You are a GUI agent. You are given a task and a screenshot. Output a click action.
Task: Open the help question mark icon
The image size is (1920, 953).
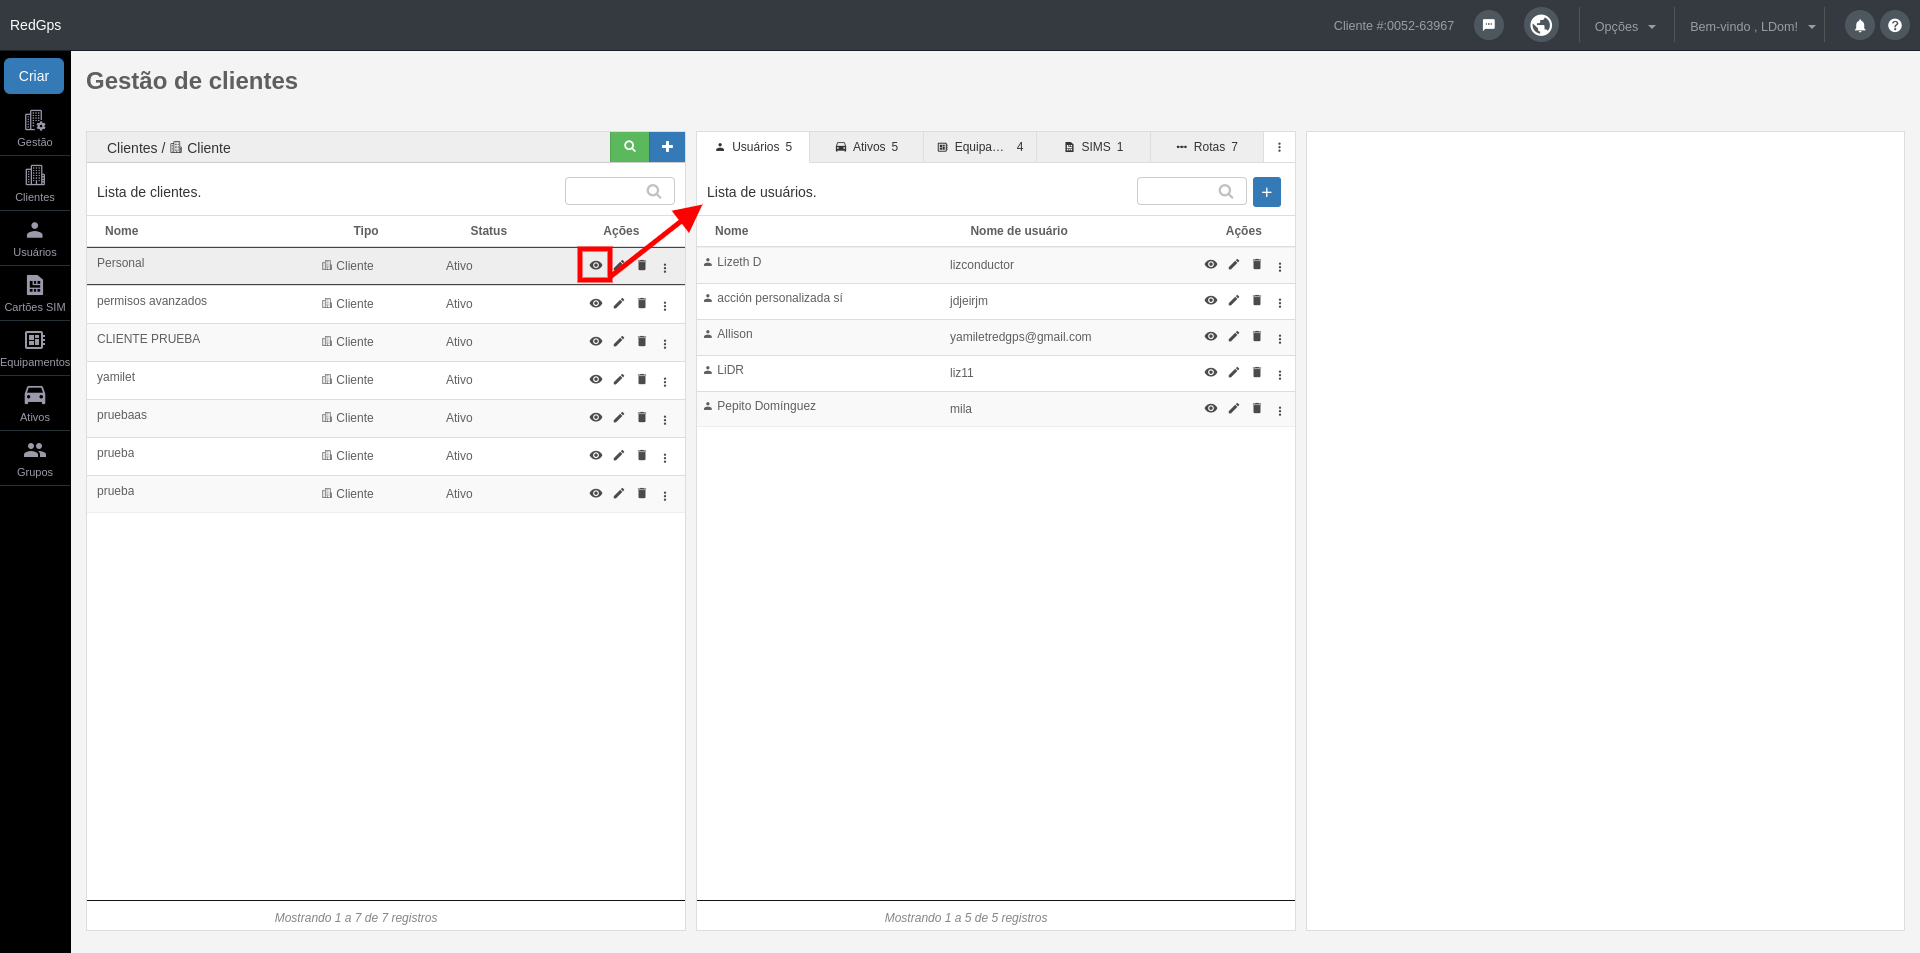pyautogui.click(x=1895, y=25)
